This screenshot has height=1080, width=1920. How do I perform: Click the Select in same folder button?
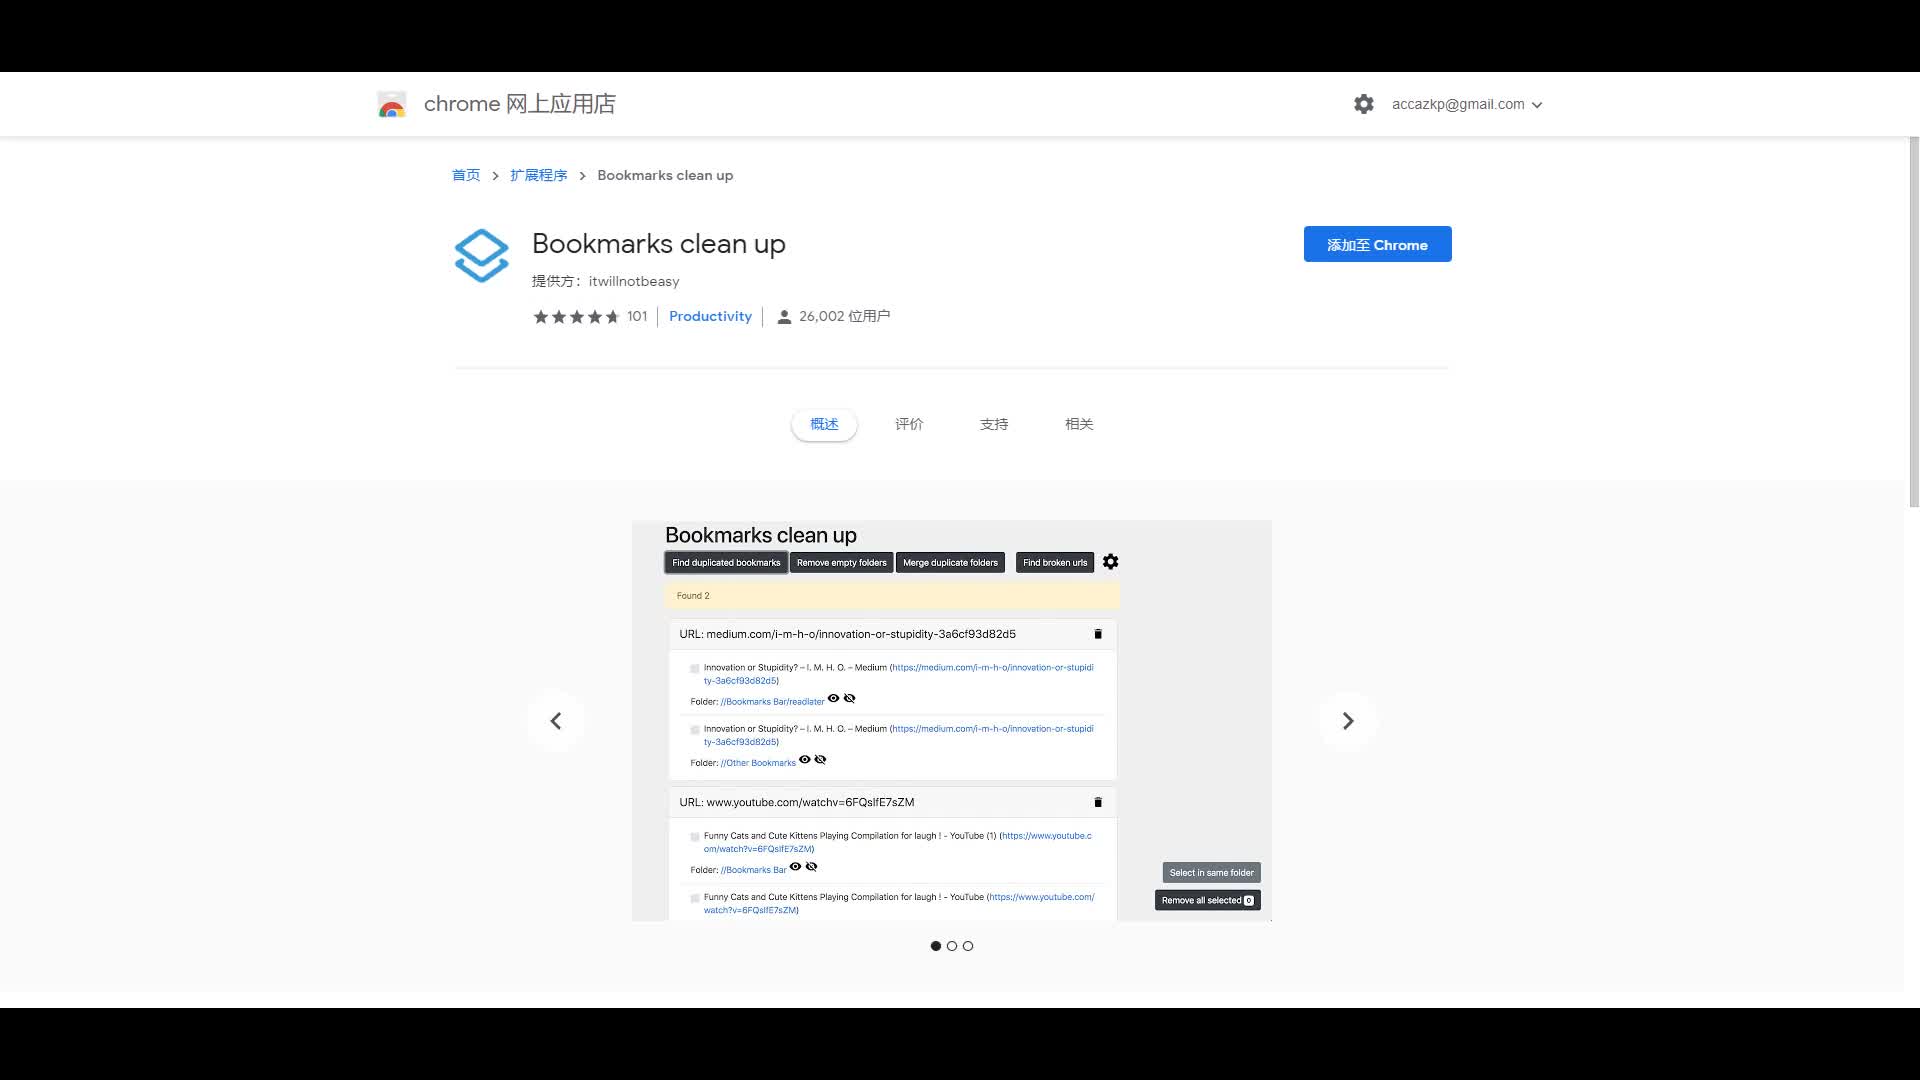[1211, 873]
